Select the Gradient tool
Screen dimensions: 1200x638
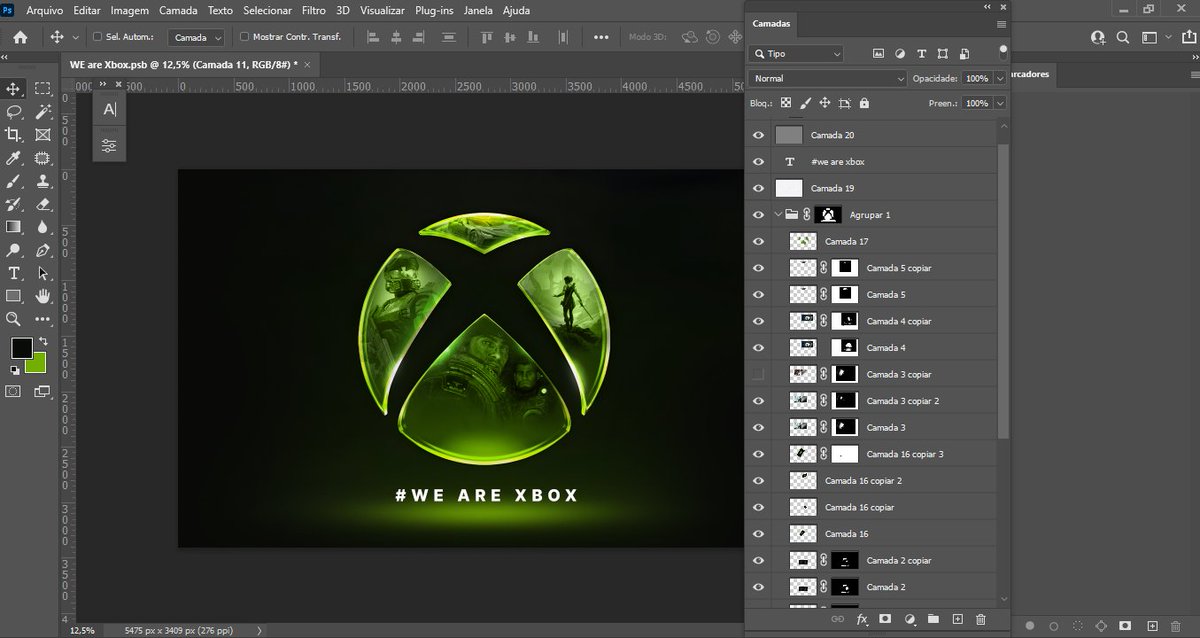[14, 227]
